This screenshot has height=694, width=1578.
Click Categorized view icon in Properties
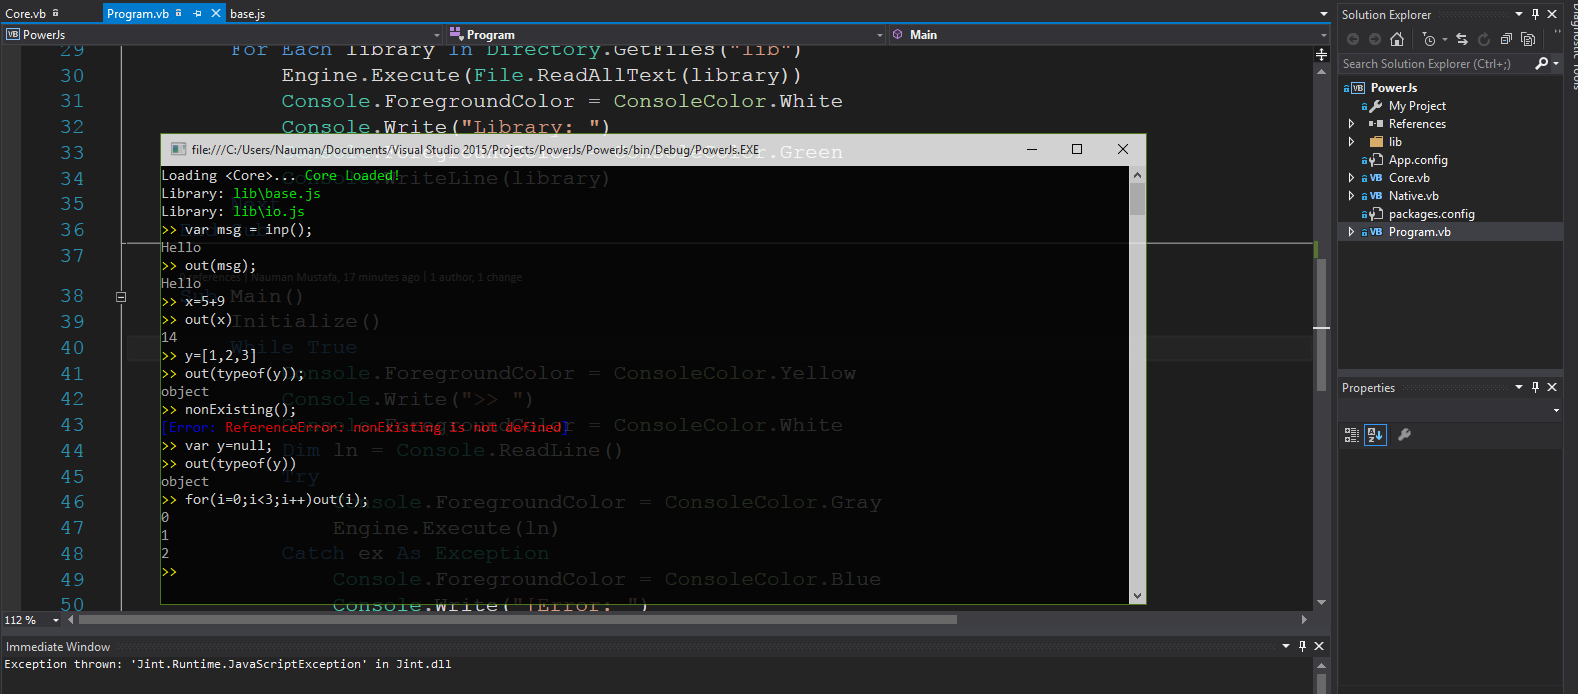pyautogui.click(x=1352, y=435)
